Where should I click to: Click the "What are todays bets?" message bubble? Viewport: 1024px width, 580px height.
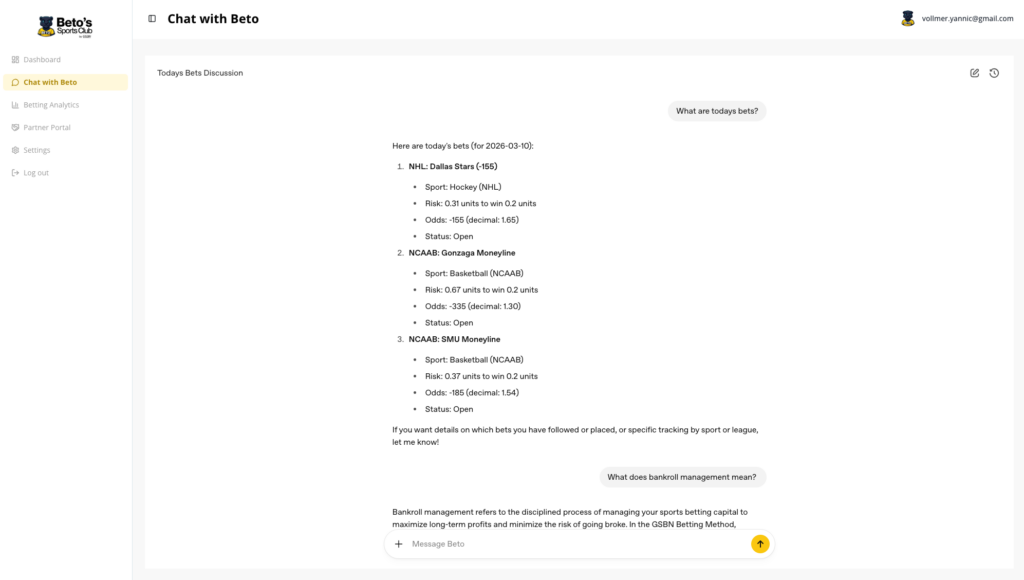717,111
